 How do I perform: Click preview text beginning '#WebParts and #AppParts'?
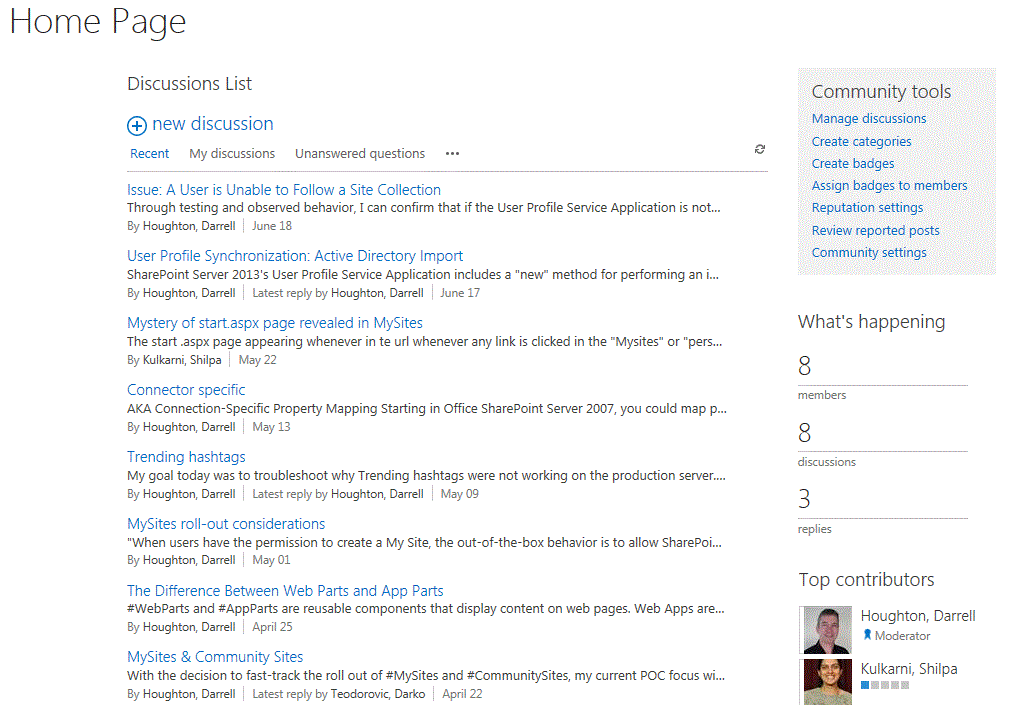click(426, 609)
